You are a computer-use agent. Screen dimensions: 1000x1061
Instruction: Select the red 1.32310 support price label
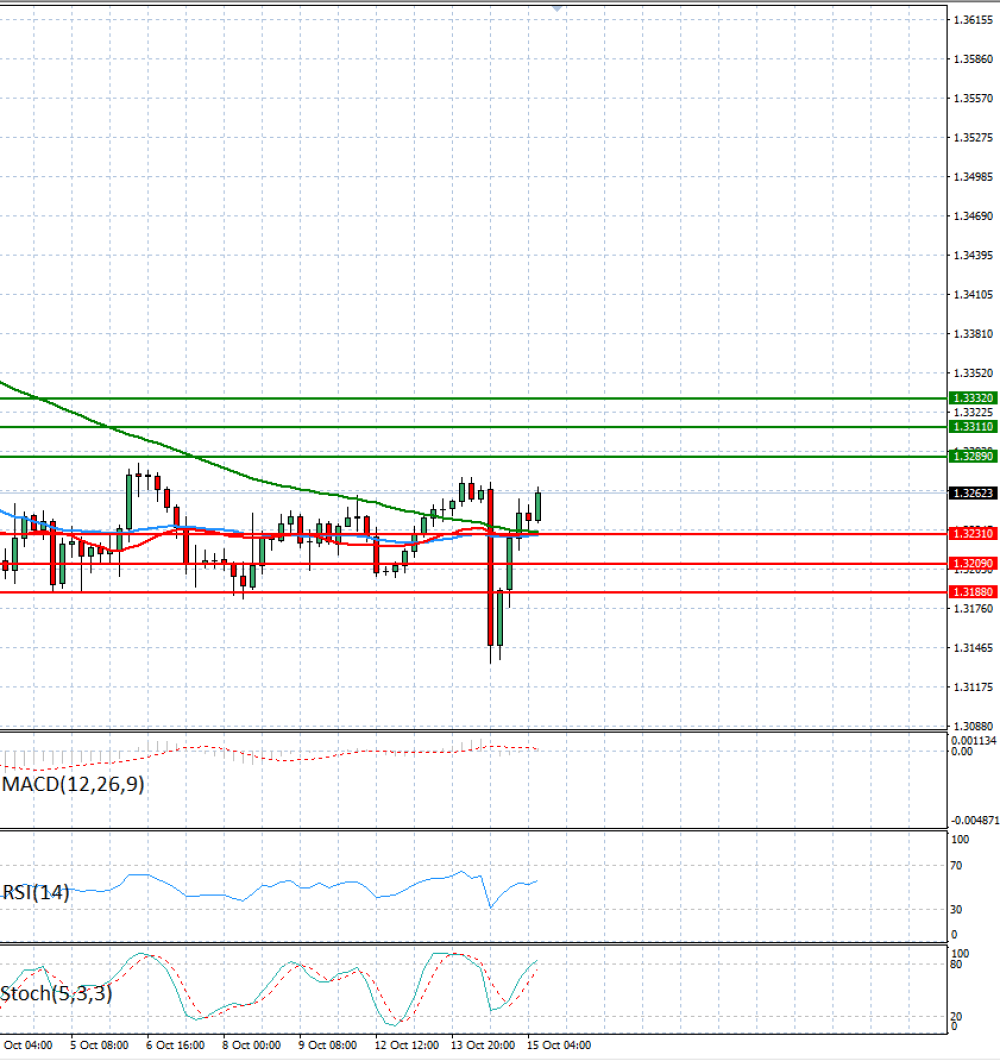coord(973,534)
